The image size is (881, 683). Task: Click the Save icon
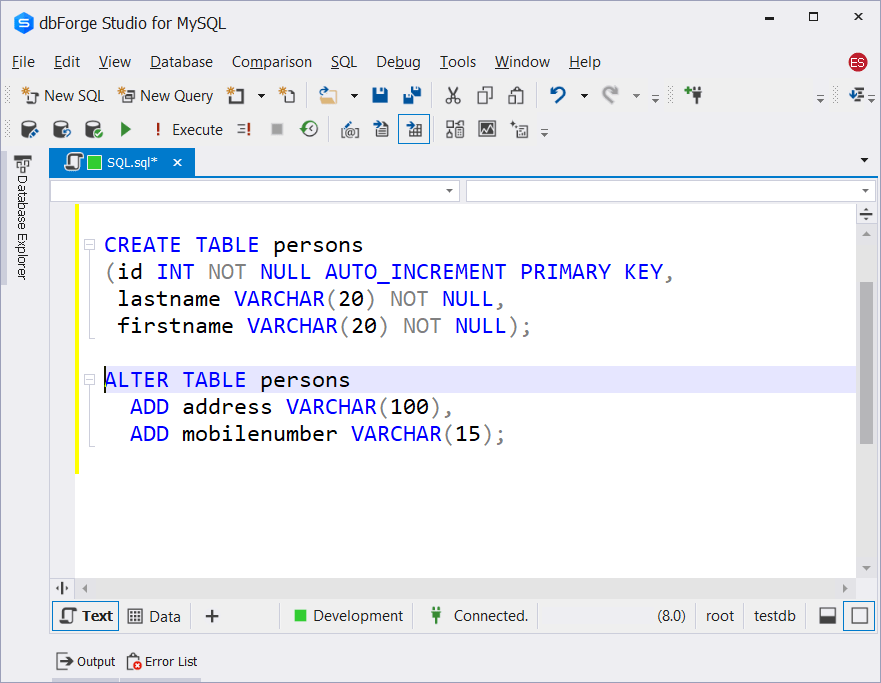[380, 96]
